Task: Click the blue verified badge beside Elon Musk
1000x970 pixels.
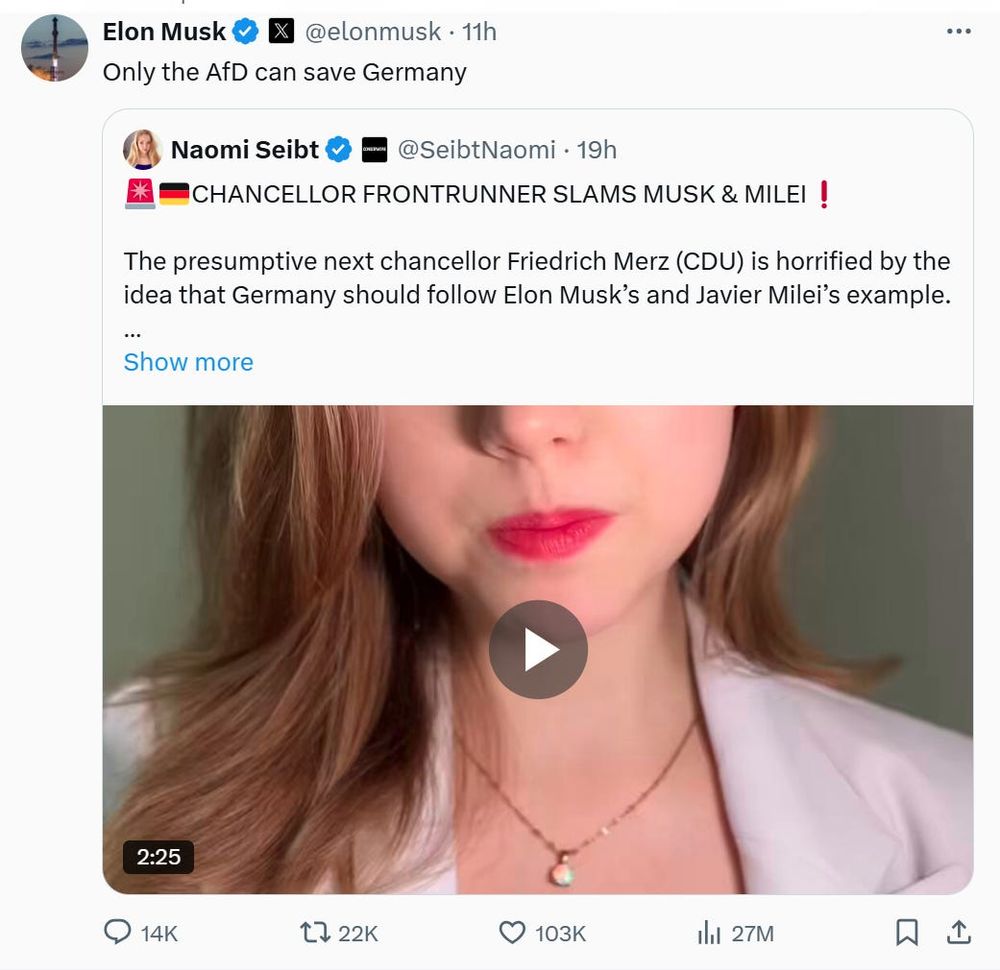Action: (x=246, y=32)
